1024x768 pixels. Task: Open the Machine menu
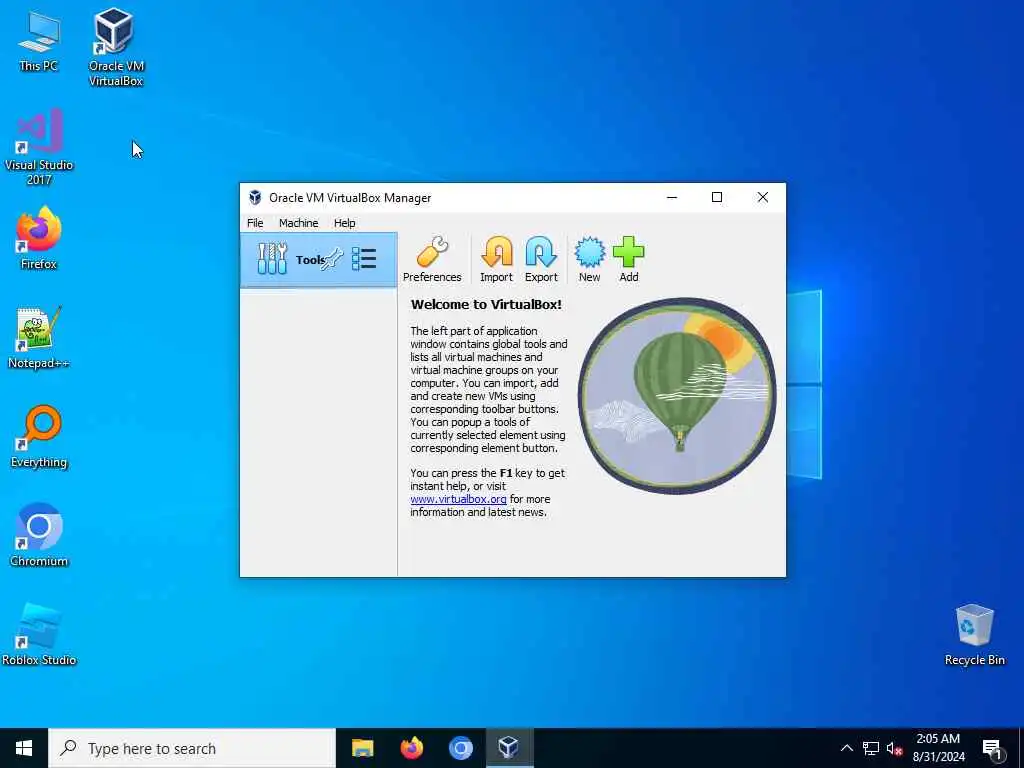click(298, 223)
